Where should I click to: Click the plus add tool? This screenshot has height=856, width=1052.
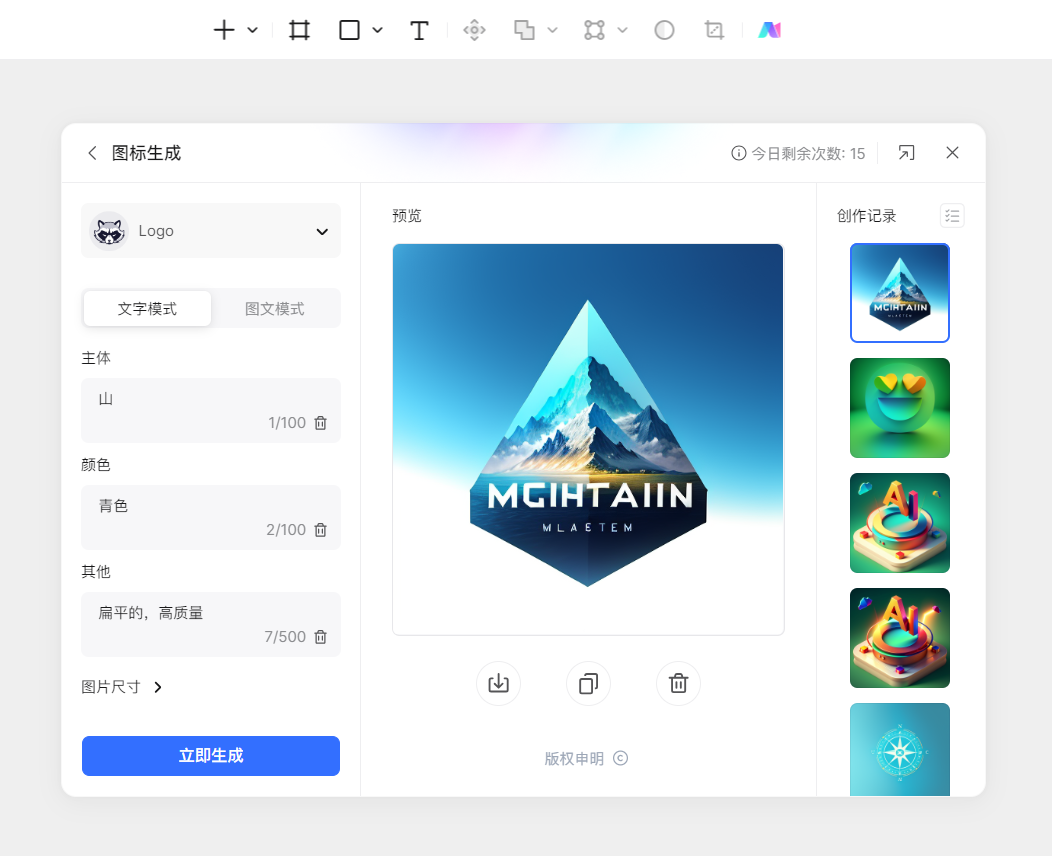tap(224, 30)
